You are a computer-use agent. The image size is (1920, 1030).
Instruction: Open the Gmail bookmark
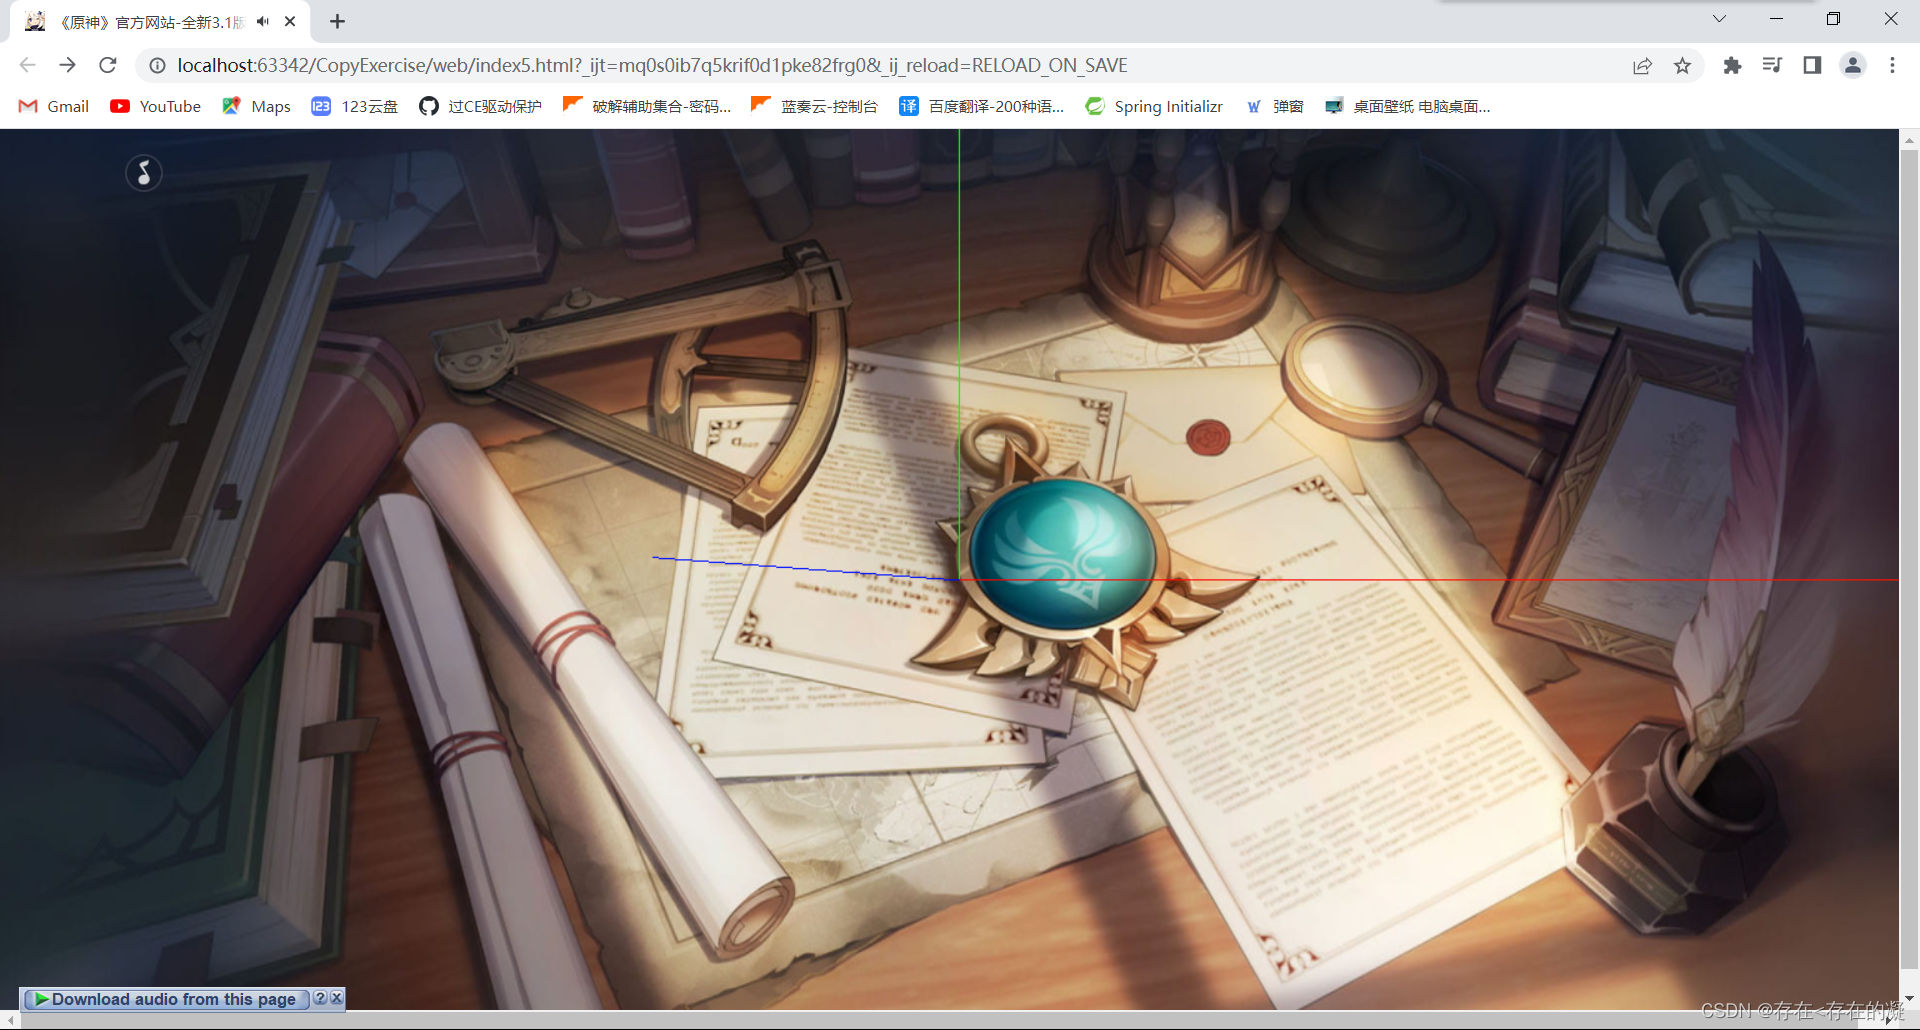[x=54, y=106]
